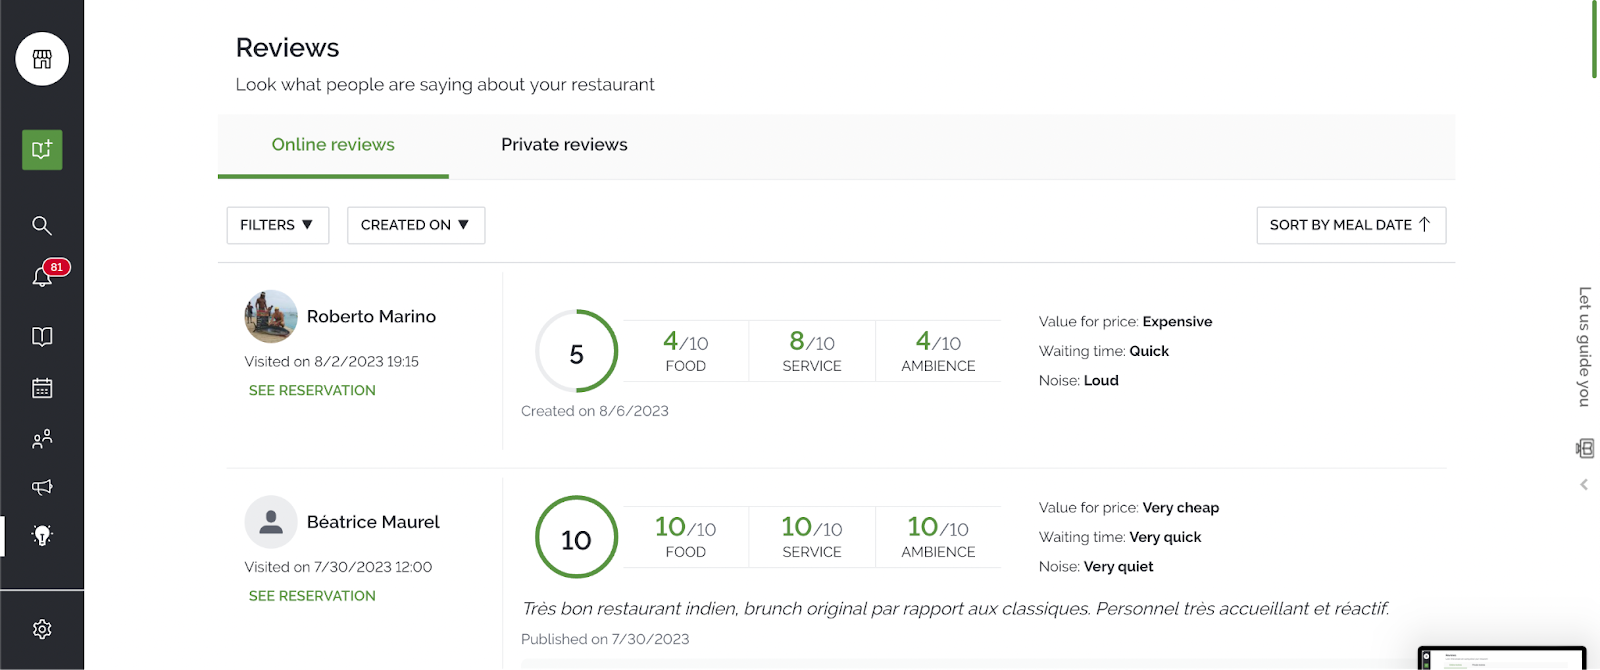Click the guide video thumbnail in bottom corner
This screenshot has width=1600, height=670.
tap(1501, 659)
